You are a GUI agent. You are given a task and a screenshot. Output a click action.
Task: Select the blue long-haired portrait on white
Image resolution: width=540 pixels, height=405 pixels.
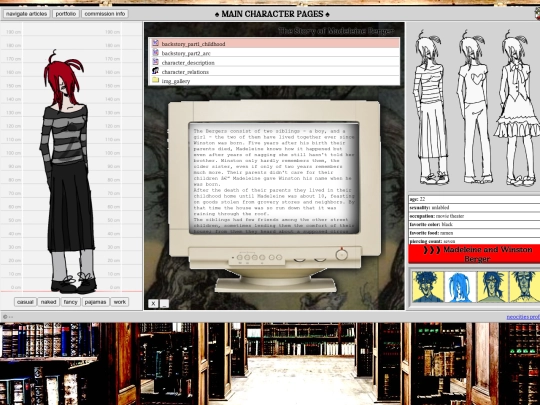pyautogui.click(x=460, y=287)
